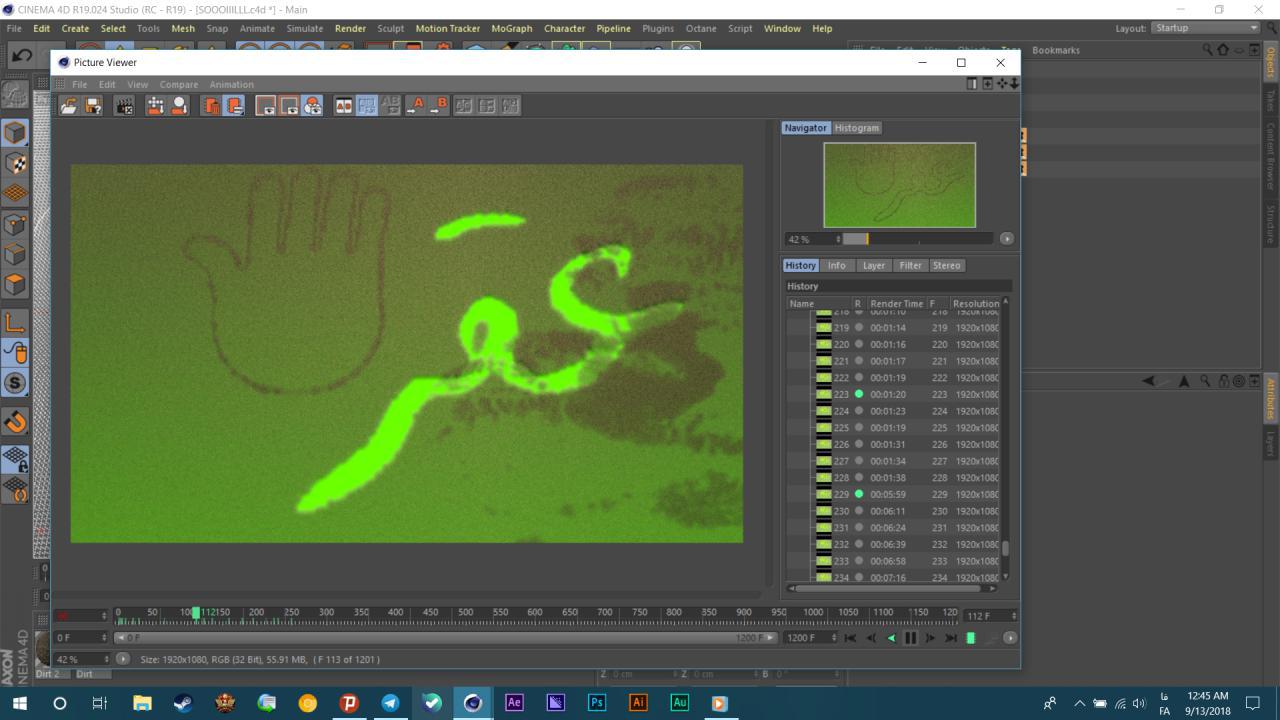Click the Render Time column header
Screen dimensions: 1280x720
(x=897, y=303)
